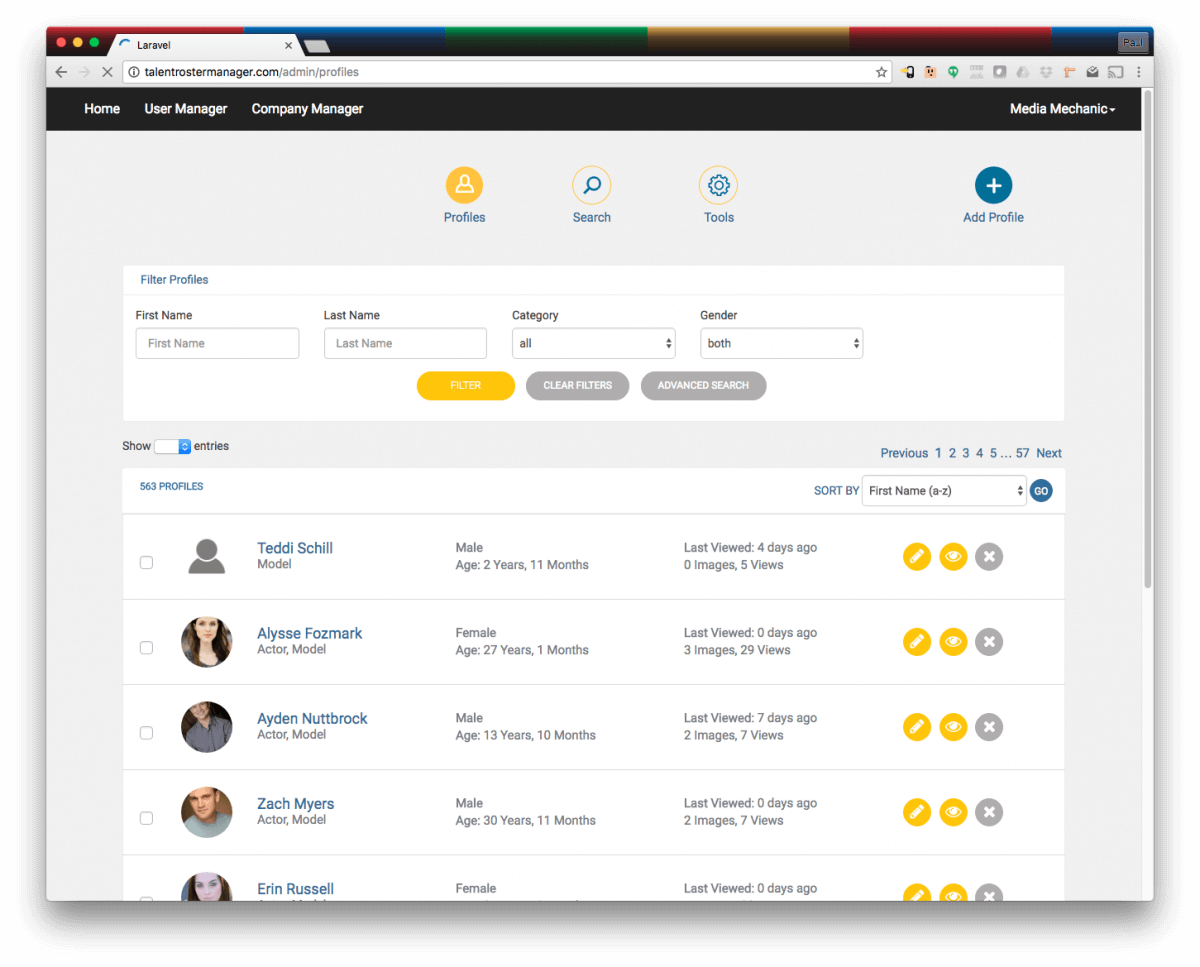
Task: Check the checkbox next to Teddi Schill
Action: point(146,562)
